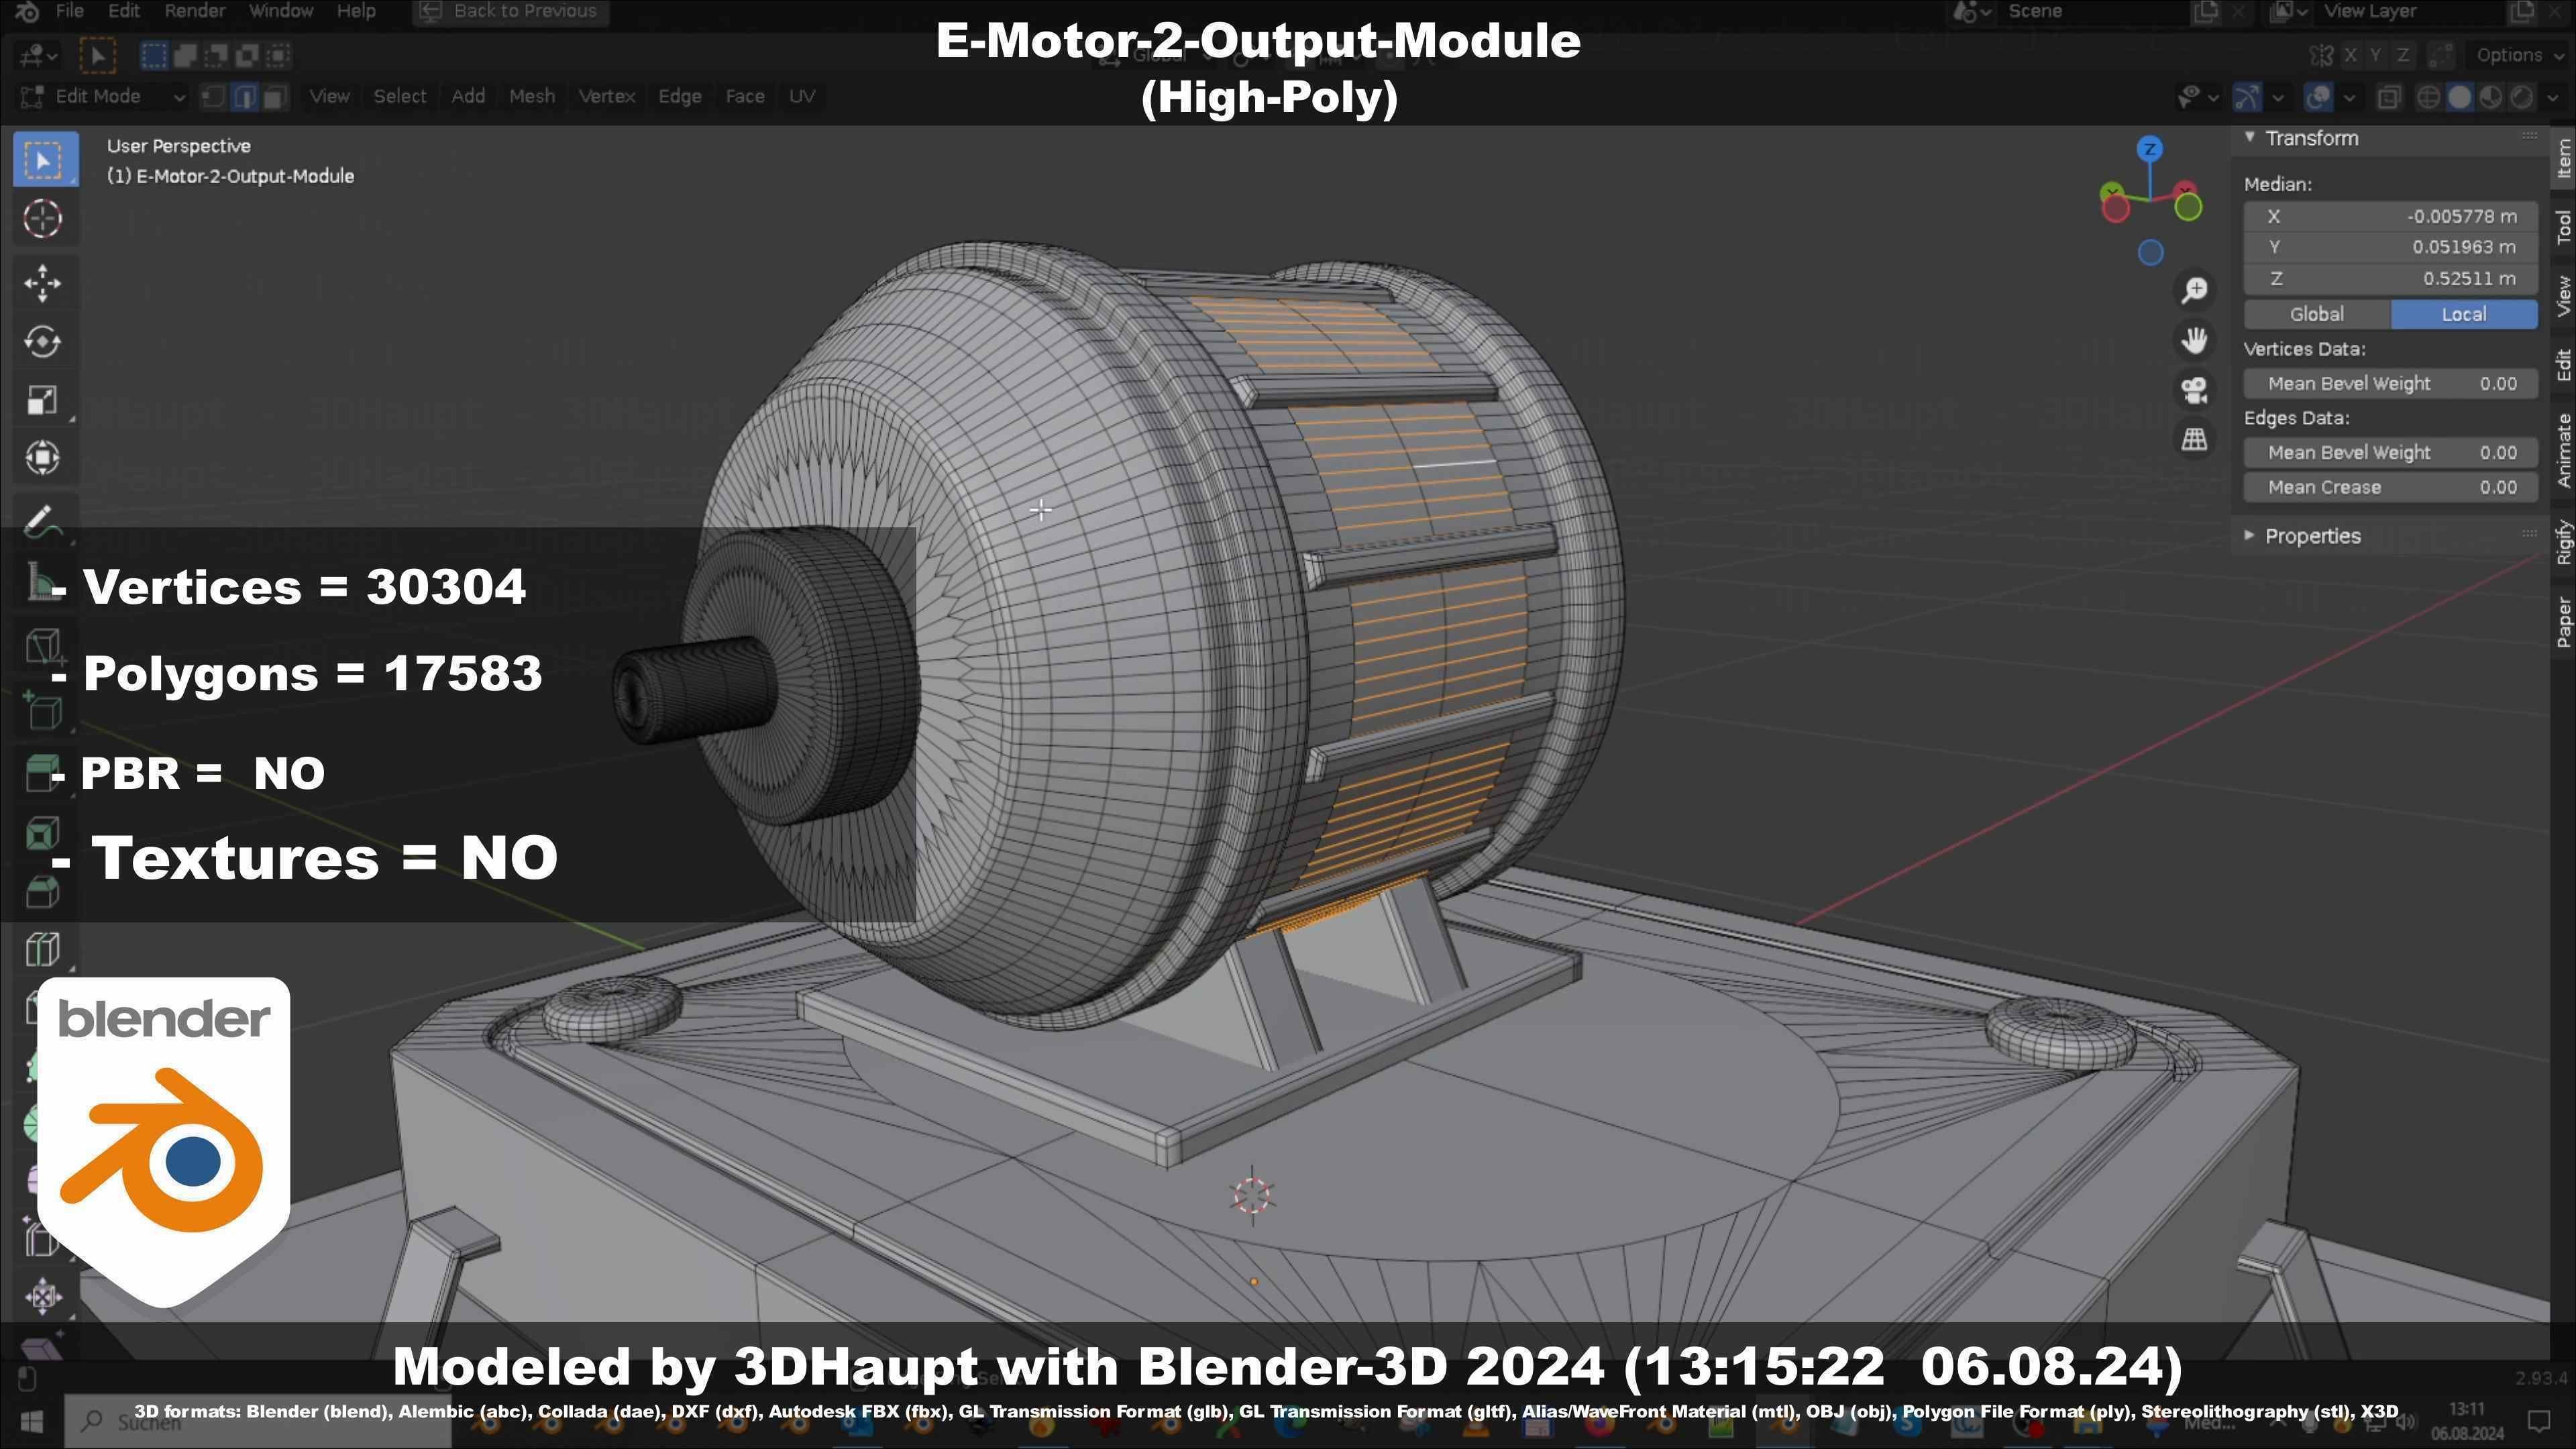Switch to the Rigify sidebar tab
Image resolution: width=2576 pixels, height=1449 pixels.
(2563, 543)
